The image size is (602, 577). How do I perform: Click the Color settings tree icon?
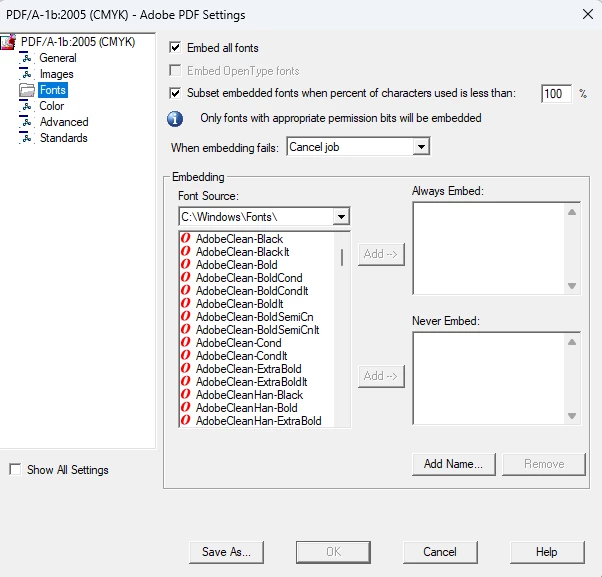26,106
